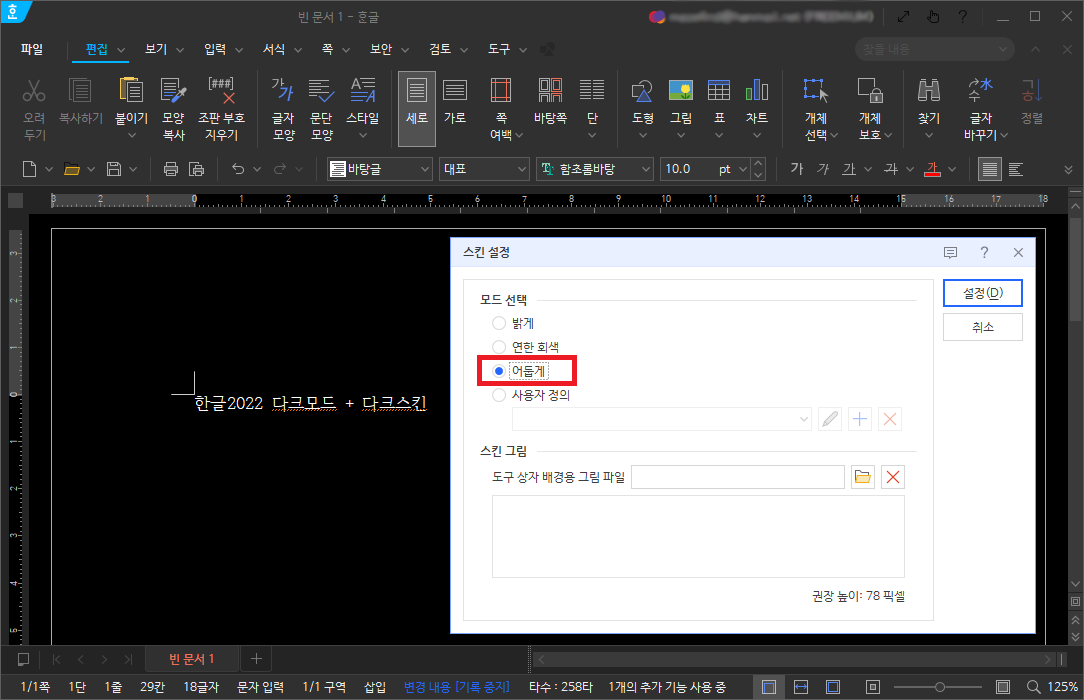Screen dimensions: 1084x700
Task: Click Remove Typesetting Marks (조판 부호 지우기)
Action: point(221,109)
